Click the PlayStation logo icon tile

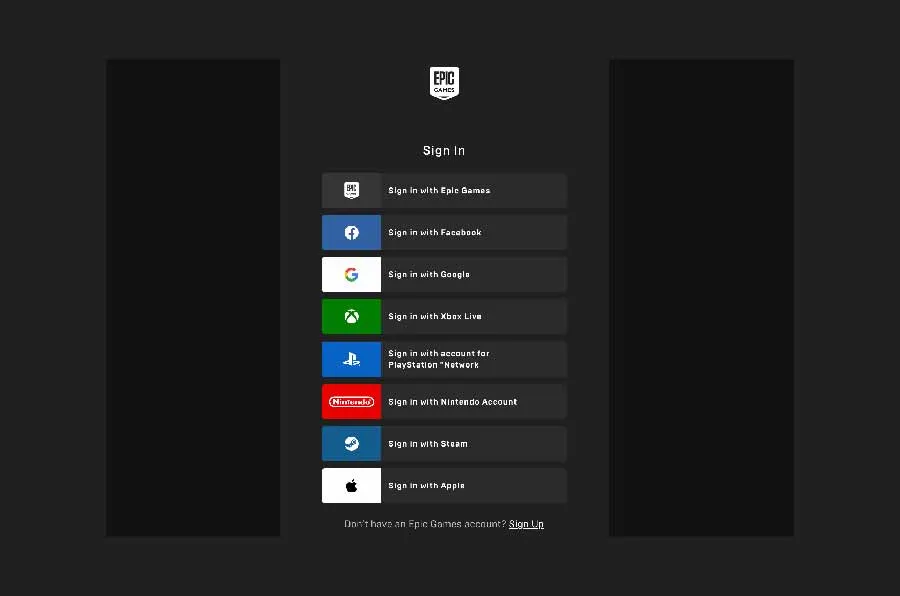click(x=351, y=359)
